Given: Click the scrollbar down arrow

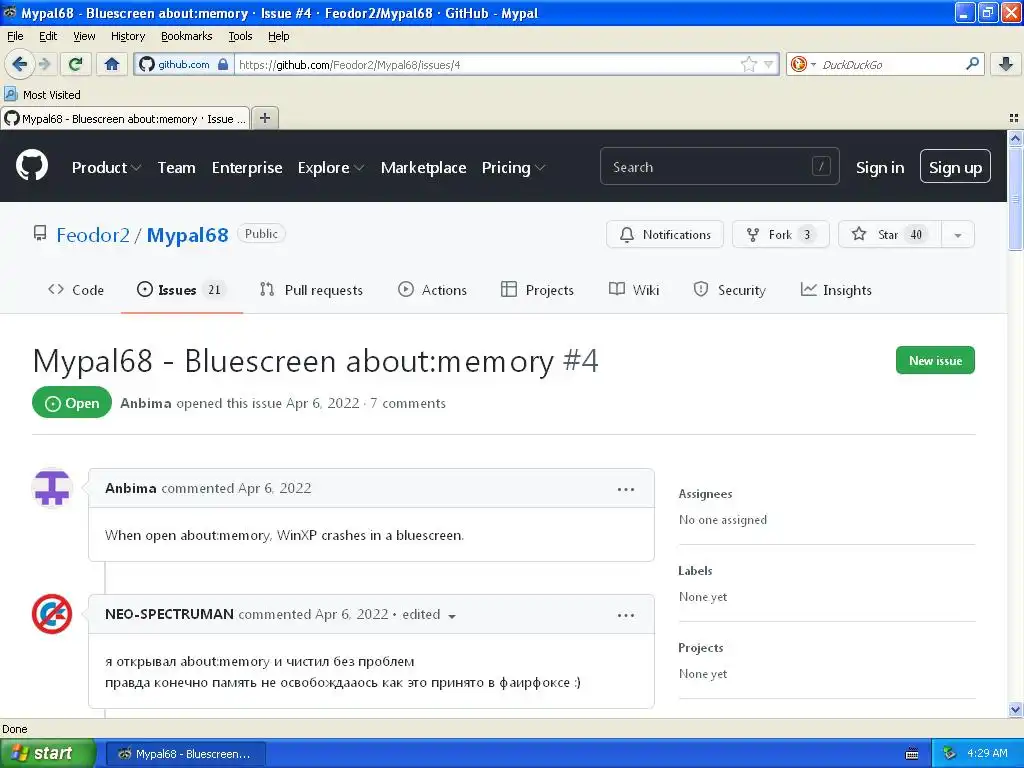Looking at the screenshot, I should [x=1015, y=709].
